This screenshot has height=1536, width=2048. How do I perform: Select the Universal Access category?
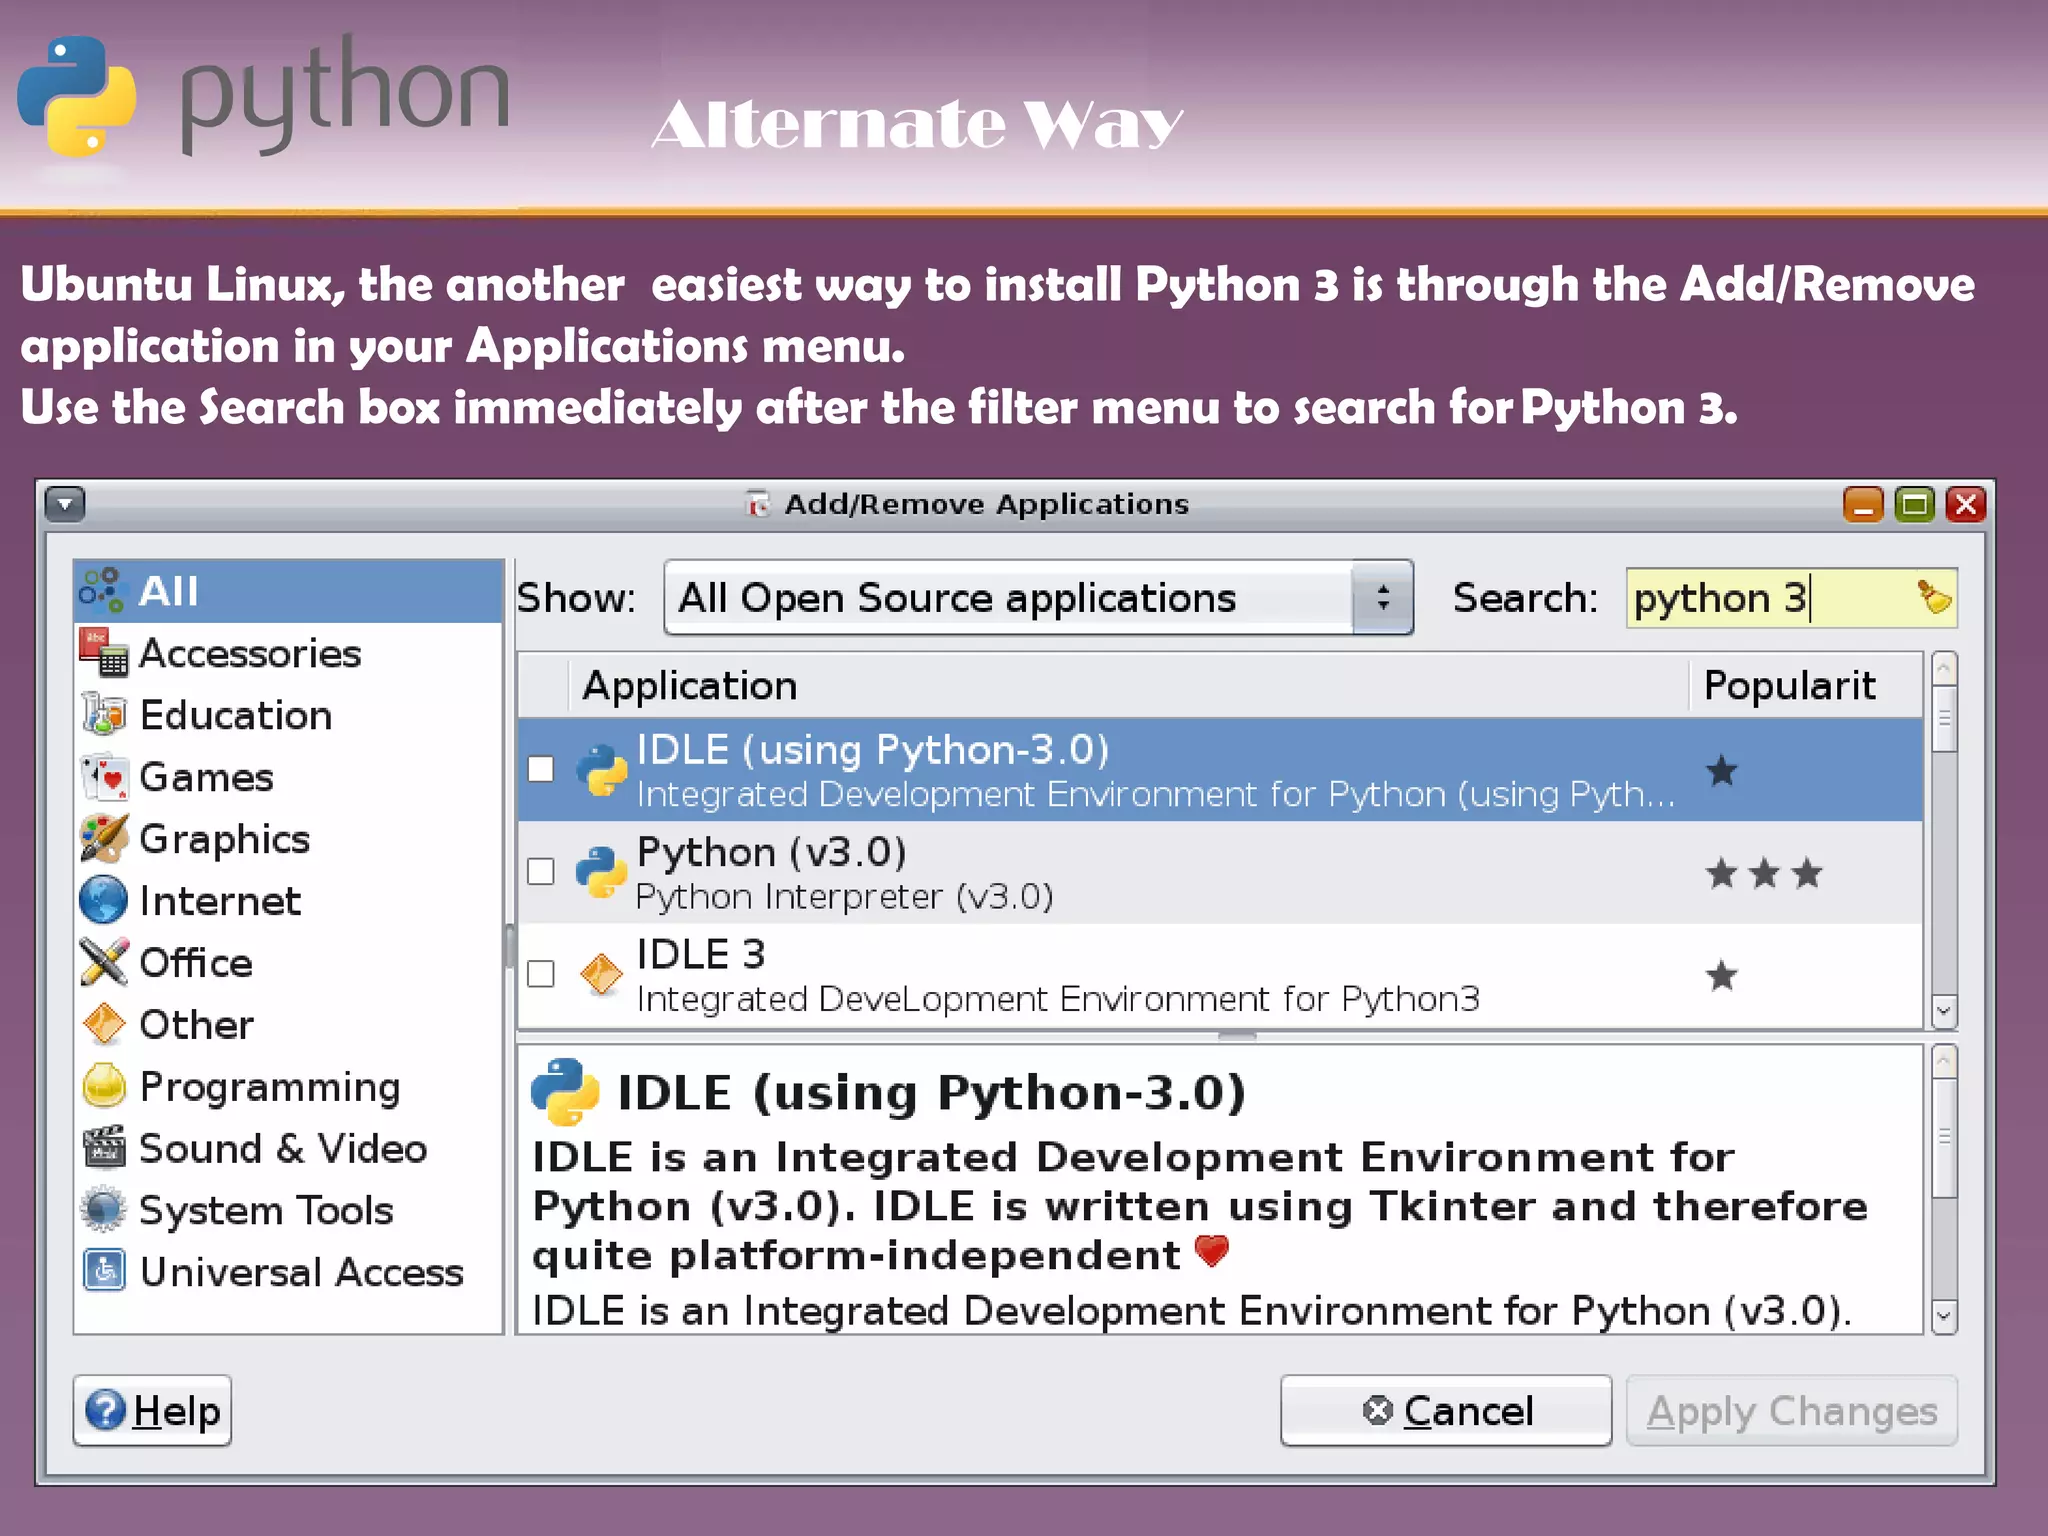(x=288, y=1271)
